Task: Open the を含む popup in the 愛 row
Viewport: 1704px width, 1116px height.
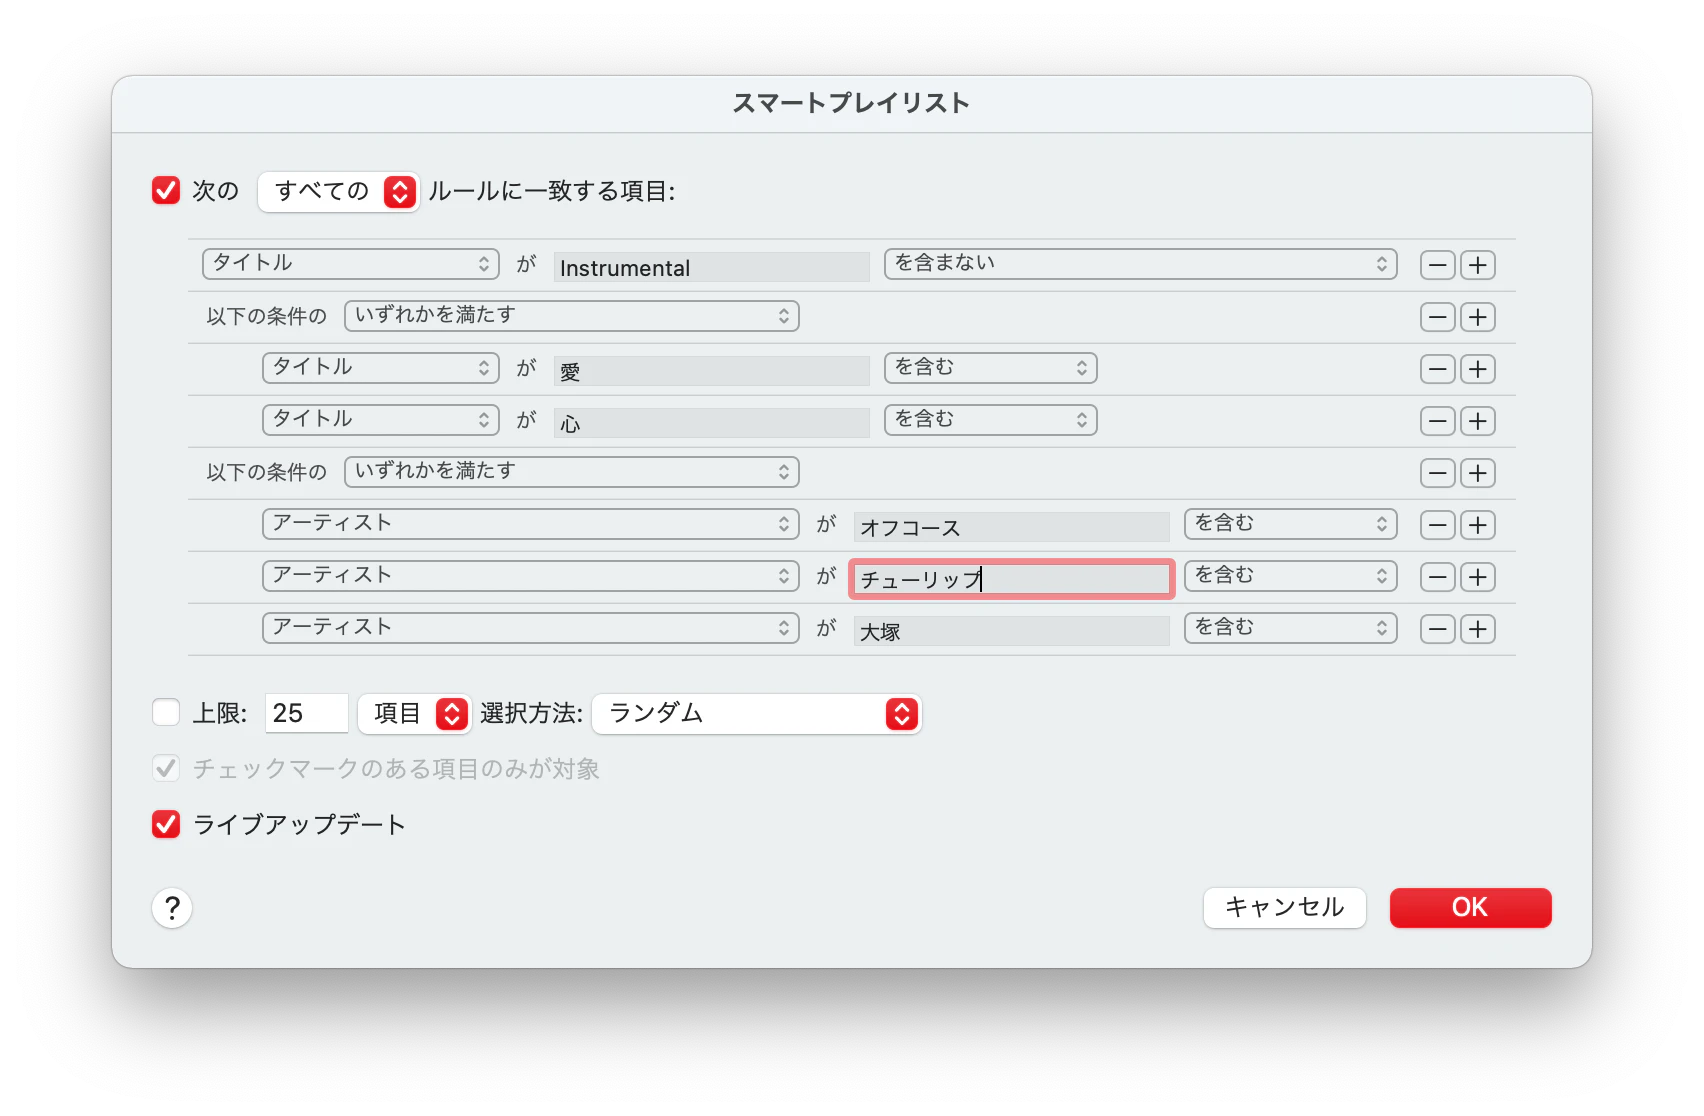Action: tap(991, 367)
